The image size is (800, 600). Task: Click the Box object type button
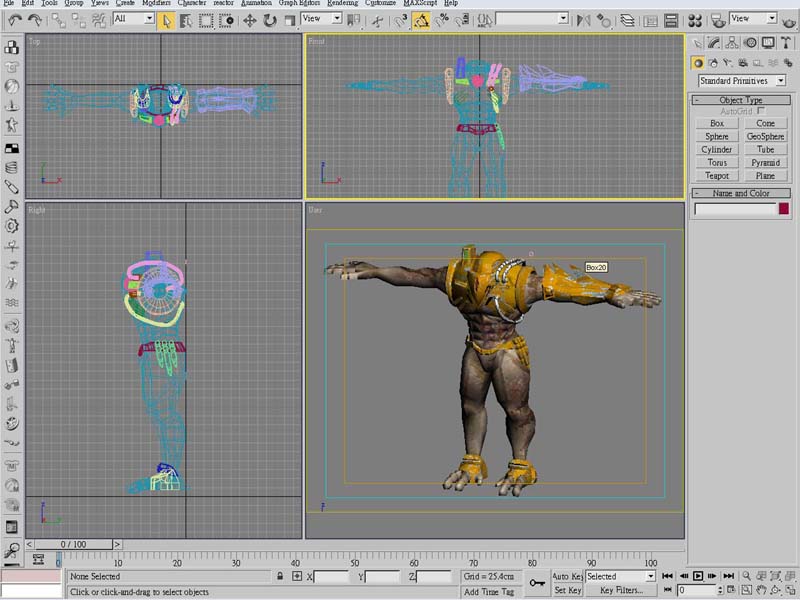(717, 123)
